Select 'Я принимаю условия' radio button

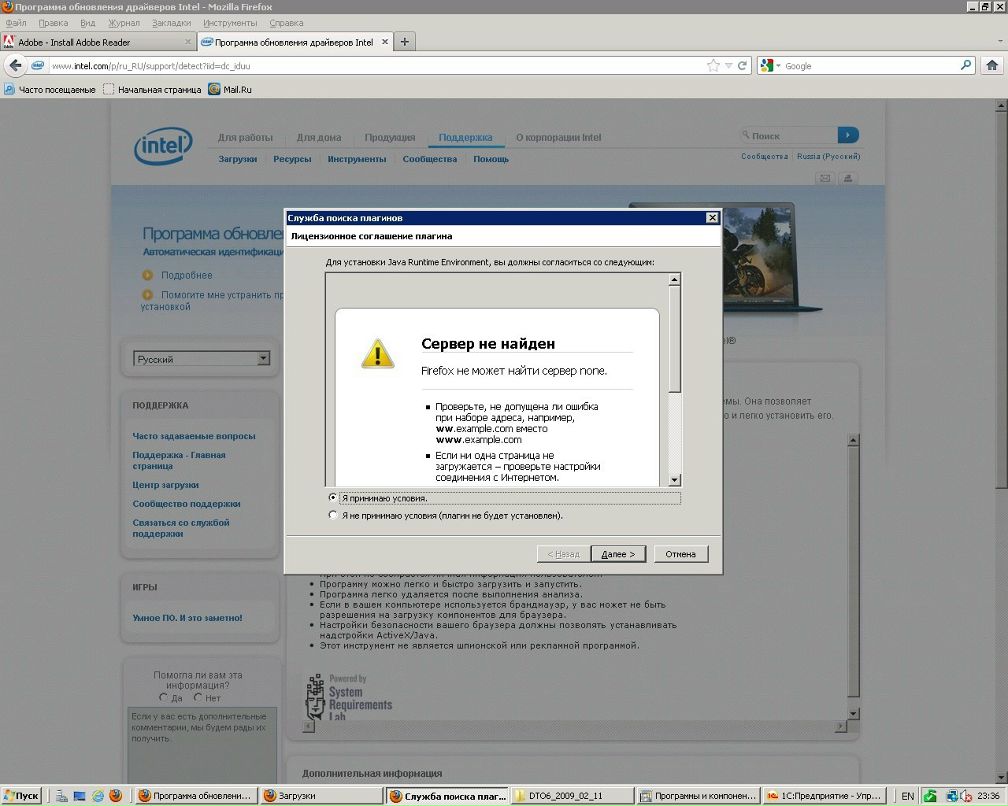tap(333, 497)
